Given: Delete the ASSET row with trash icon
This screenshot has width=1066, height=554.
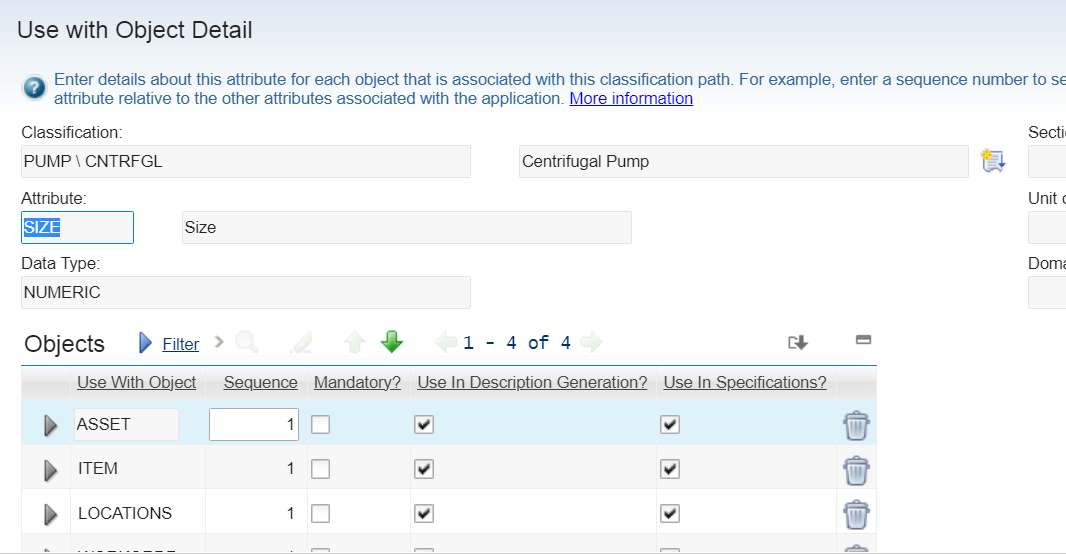Looking at the screenshot, I should click(856, 425).
